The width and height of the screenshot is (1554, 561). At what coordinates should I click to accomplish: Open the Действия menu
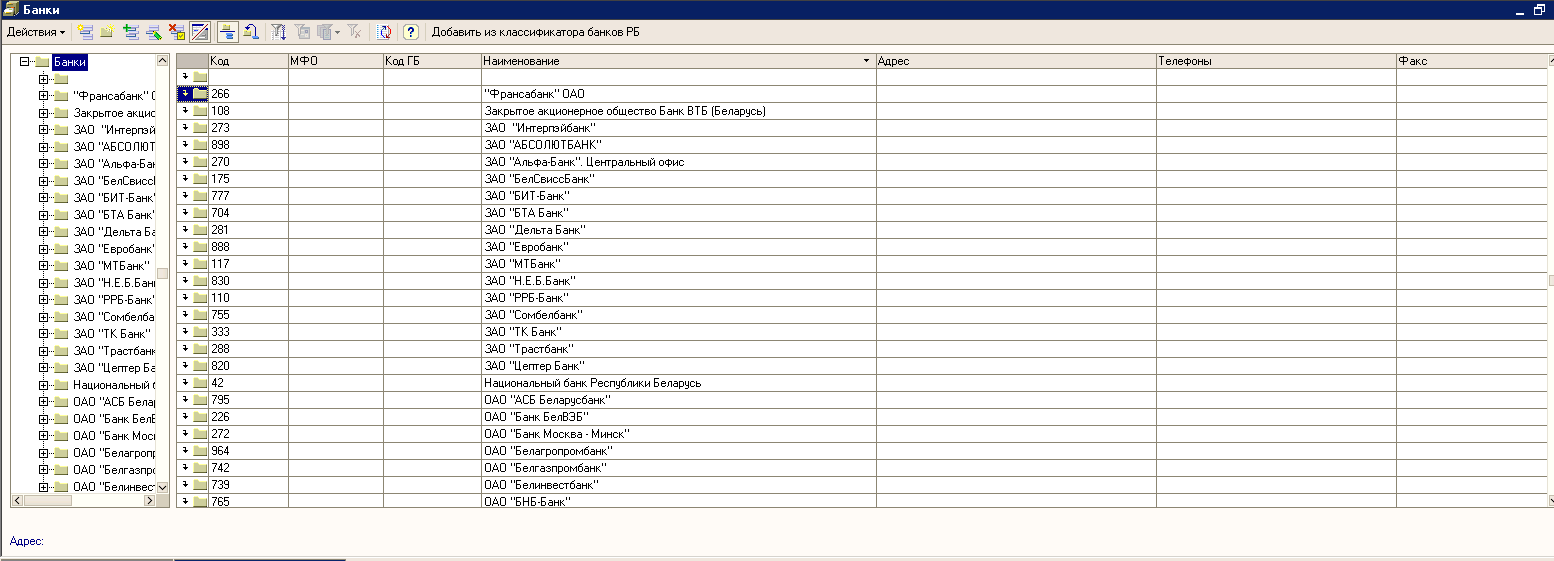tap(36, 32)
